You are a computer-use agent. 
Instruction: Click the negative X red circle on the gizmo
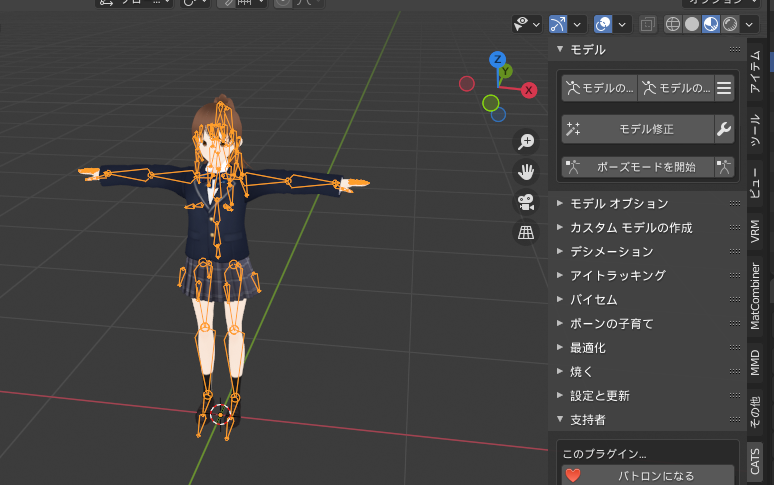point(466,84)
